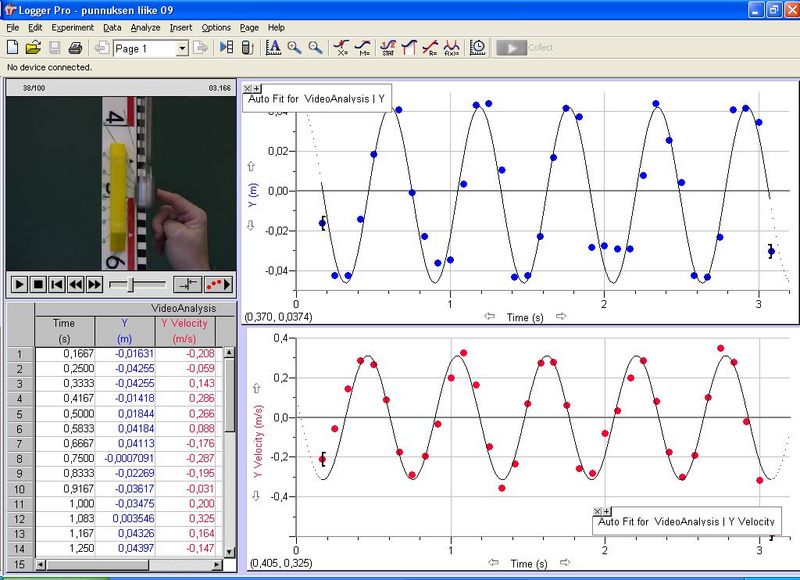Open the Experiment menu

coord(73,27)
